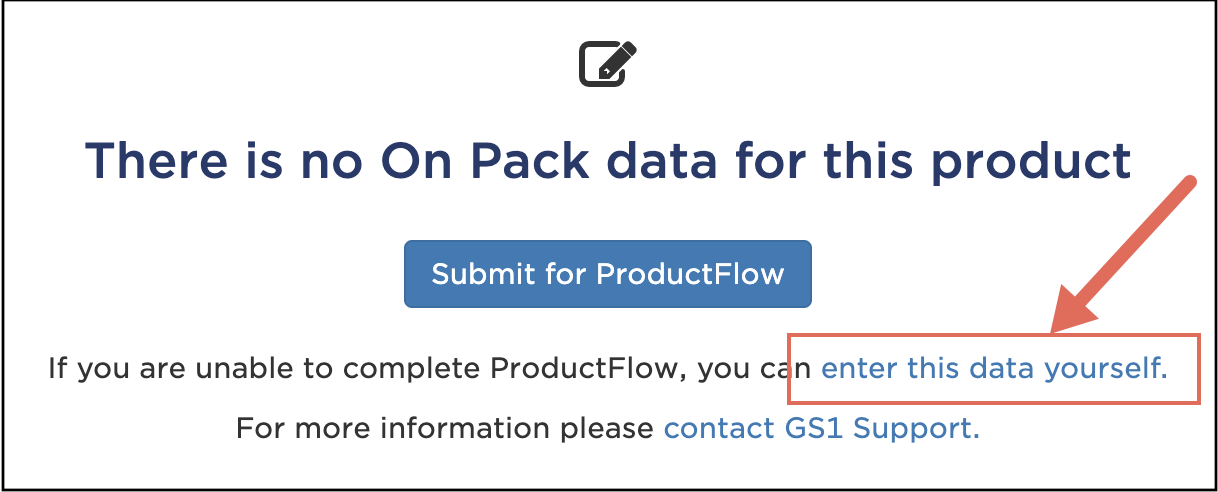
Task: Select the blue ProductFlow submission button
Action: (608, 273)
